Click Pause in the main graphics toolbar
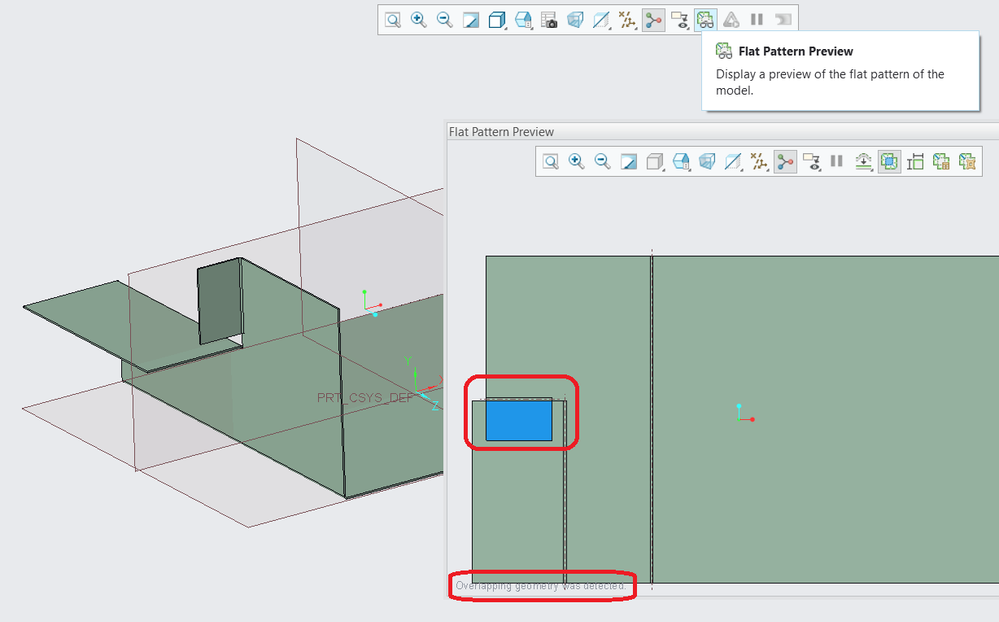The image size is (999, 622). 757,20
